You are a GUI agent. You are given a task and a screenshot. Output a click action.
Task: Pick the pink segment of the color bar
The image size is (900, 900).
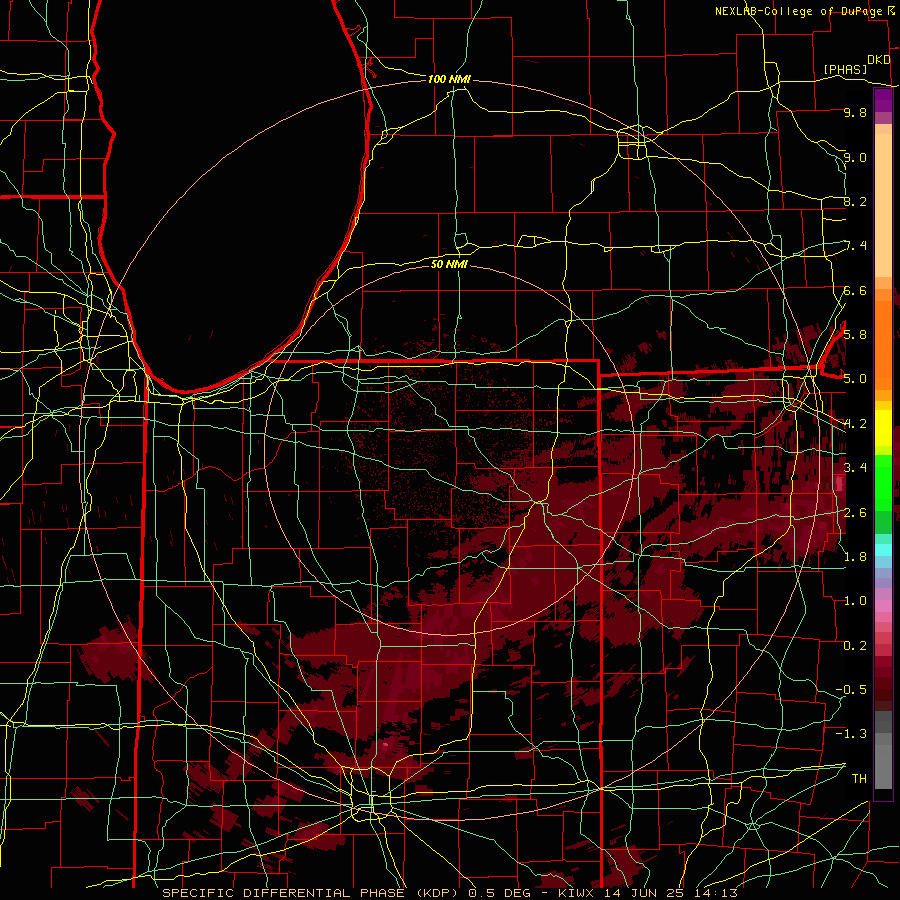click(883, 606)
